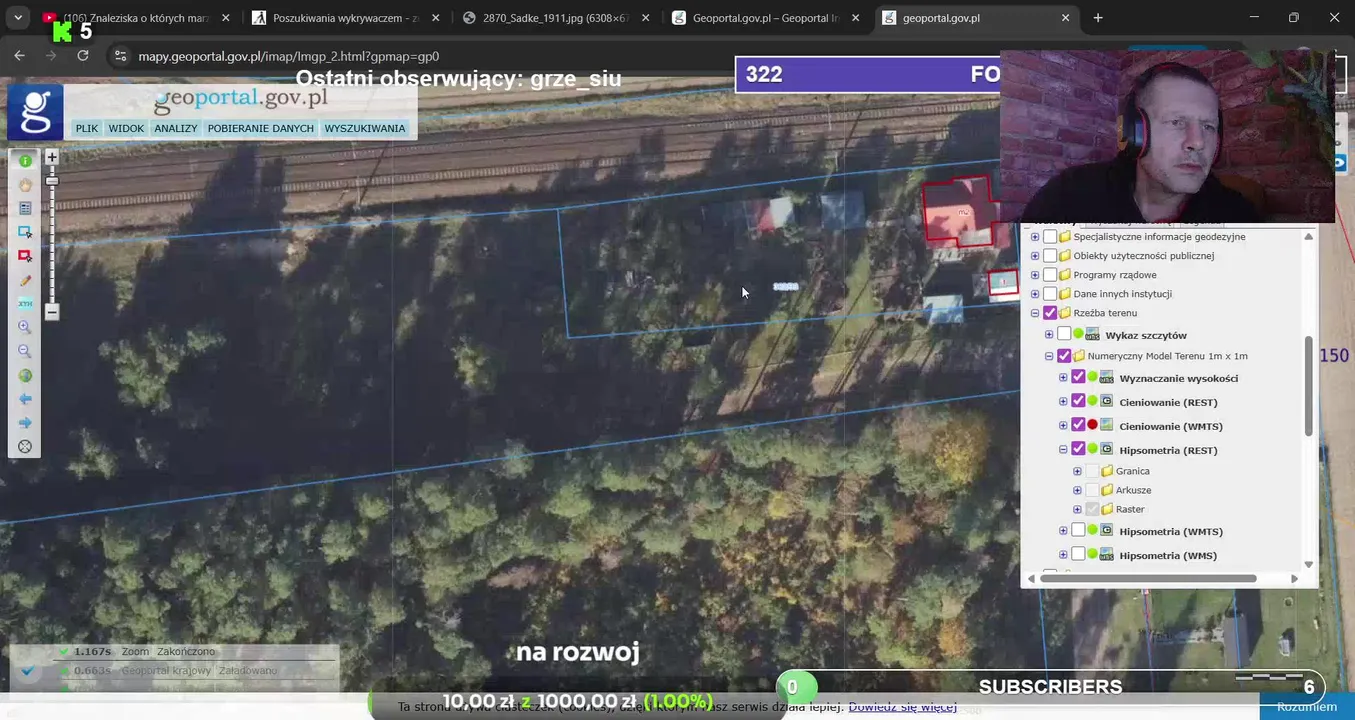The image size is (1355, 720).
Task: Toggle Obiekty użyteczności publicznej checkbox
Action: pos(1050,256)
